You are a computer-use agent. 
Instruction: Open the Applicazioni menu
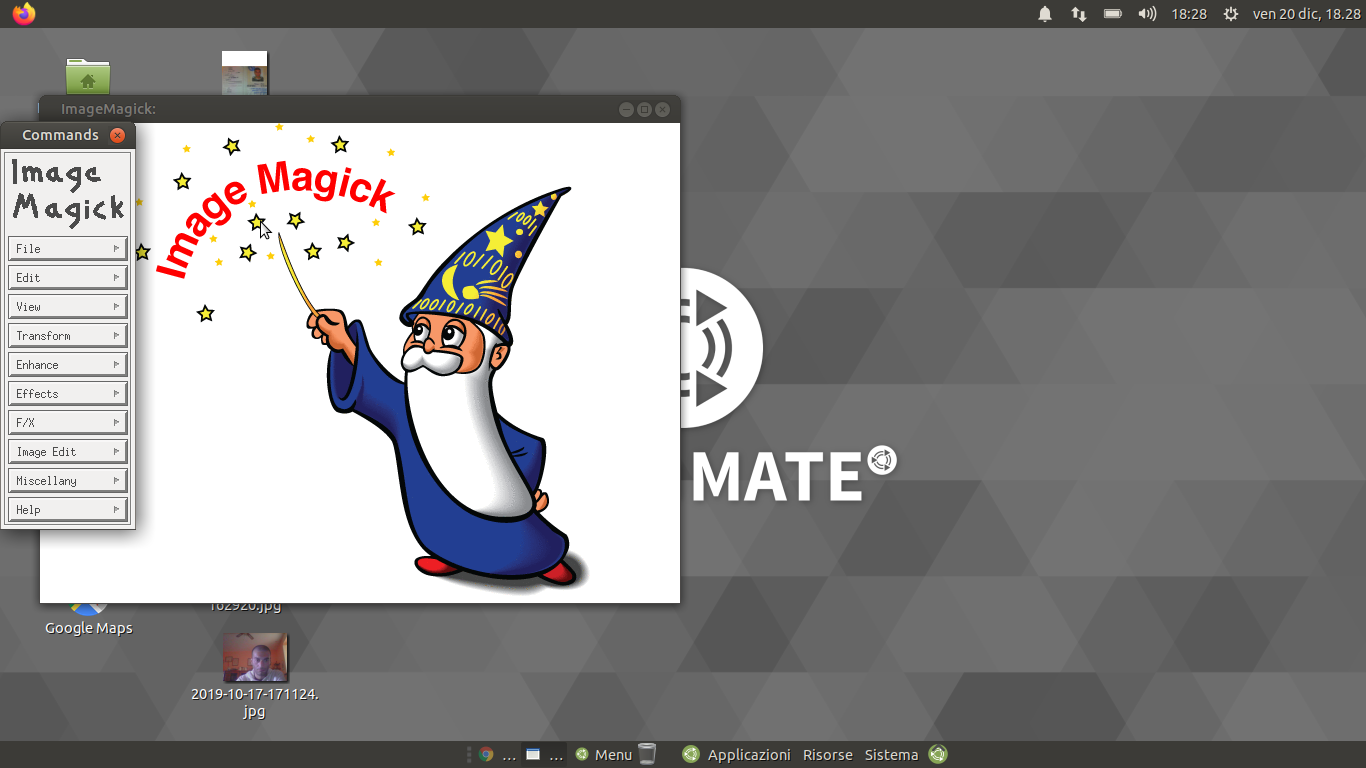point(749,755)
